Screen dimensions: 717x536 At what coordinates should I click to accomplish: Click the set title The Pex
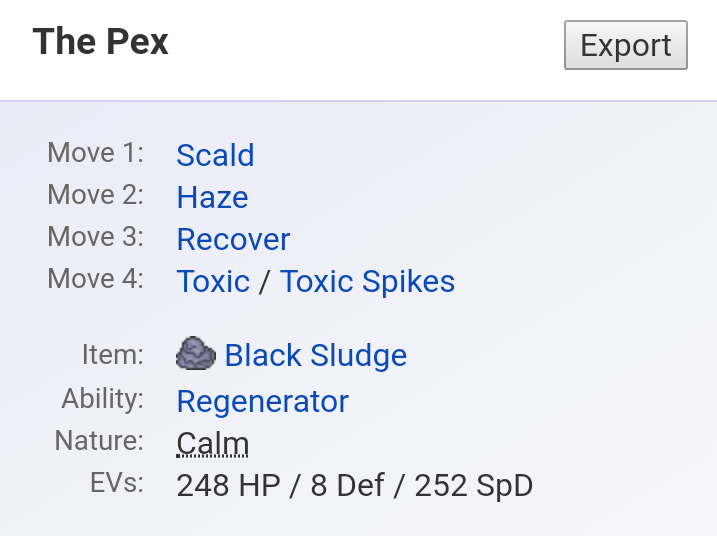click(x=100, y=42)
